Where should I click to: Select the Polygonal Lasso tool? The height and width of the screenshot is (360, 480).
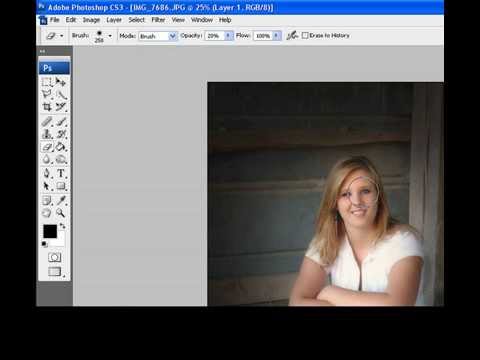coord(47,95)
